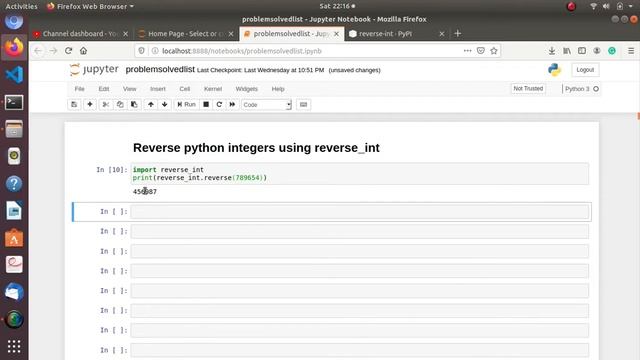The image size is (640, 360).
Task: Open Firefox downloads panel
Action: (552, 51)
